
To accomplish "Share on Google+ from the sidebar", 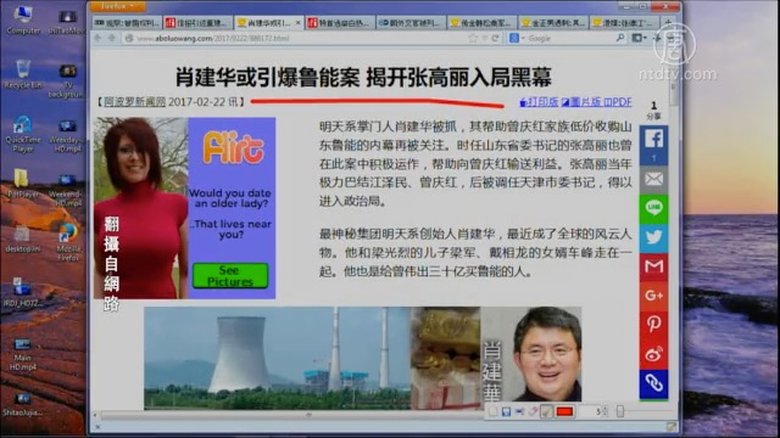I will pos(653,295).
